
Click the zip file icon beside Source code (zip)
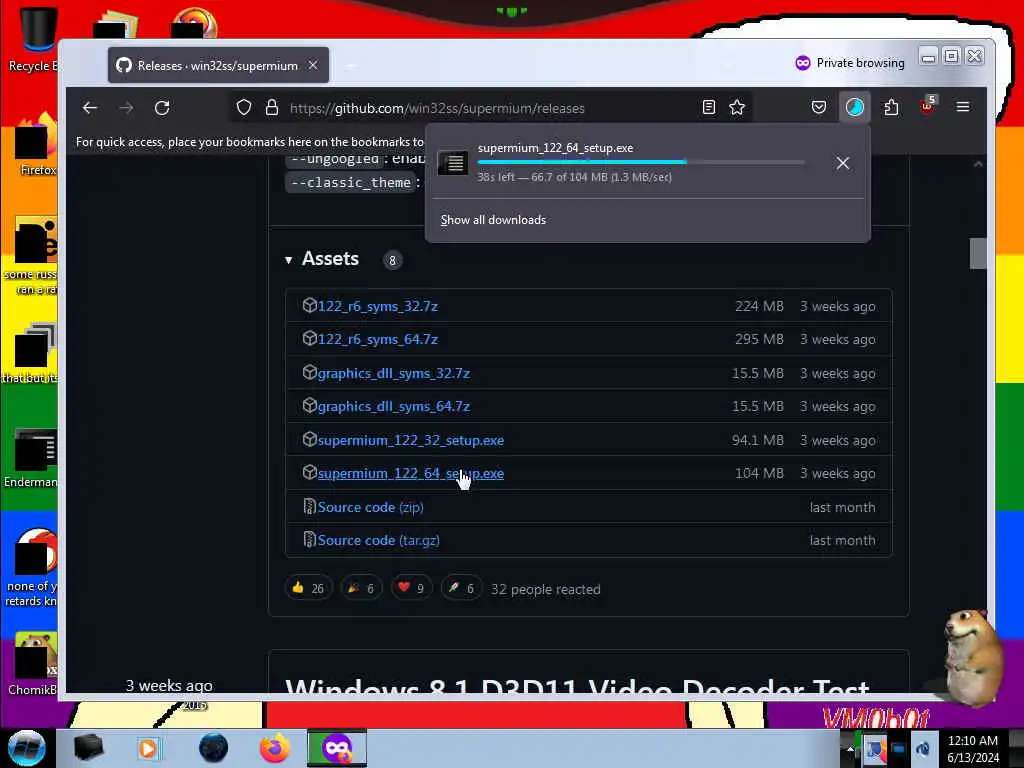click(x=310, y=506)
